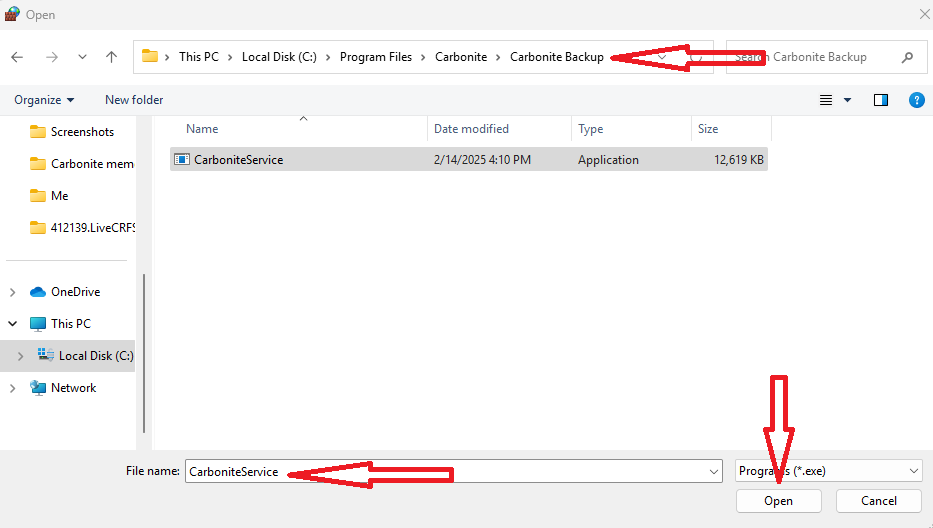Viewport: 933px width, 528px height.
Task: Click the Open button
Action: [778, 501]
